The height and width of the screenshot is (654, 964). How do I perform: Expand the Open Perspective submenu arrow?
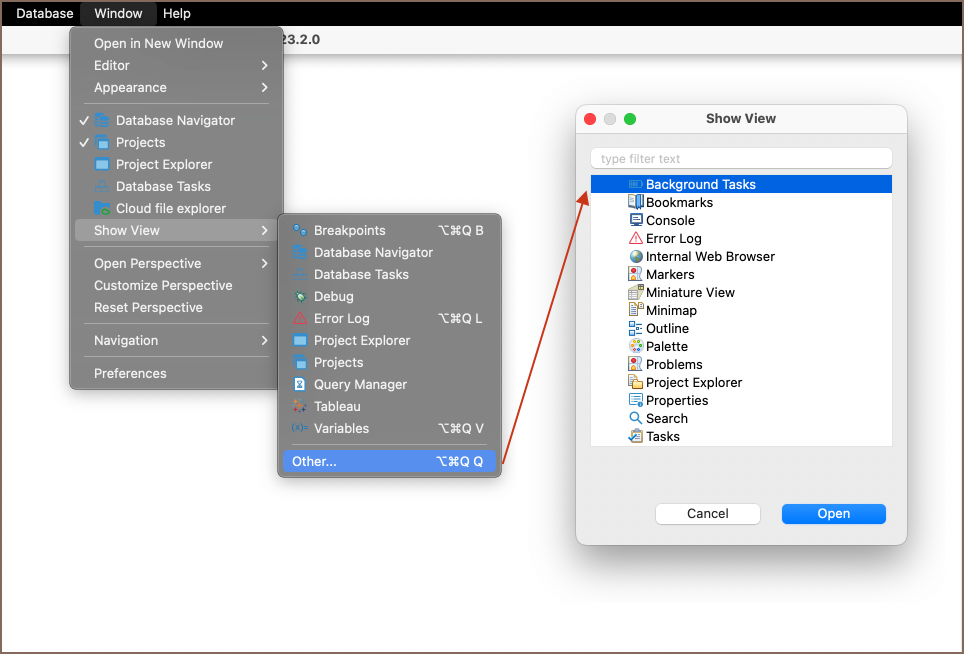tap(264, 264)
